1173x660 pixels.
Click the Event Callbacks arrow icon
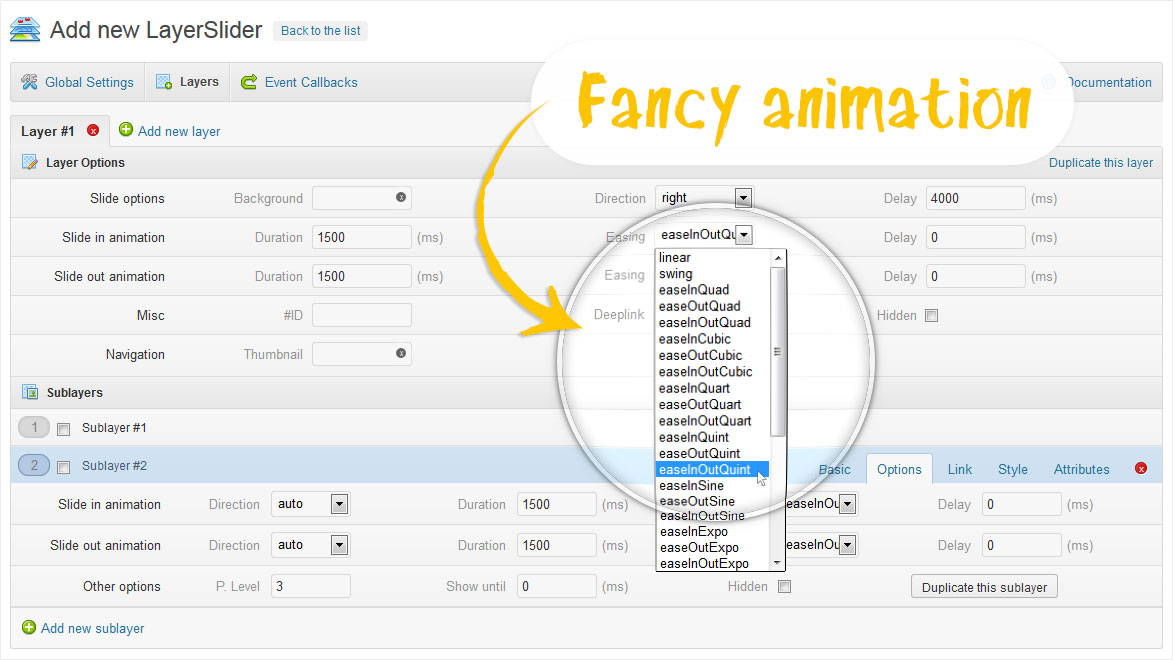coord(249,82)
